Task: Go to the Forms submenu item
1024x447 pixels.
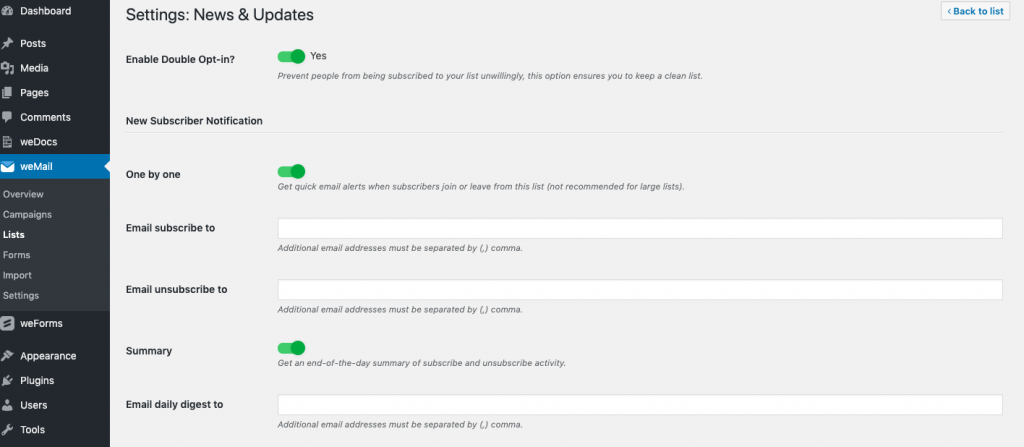Action: click(x=16, y=255)
